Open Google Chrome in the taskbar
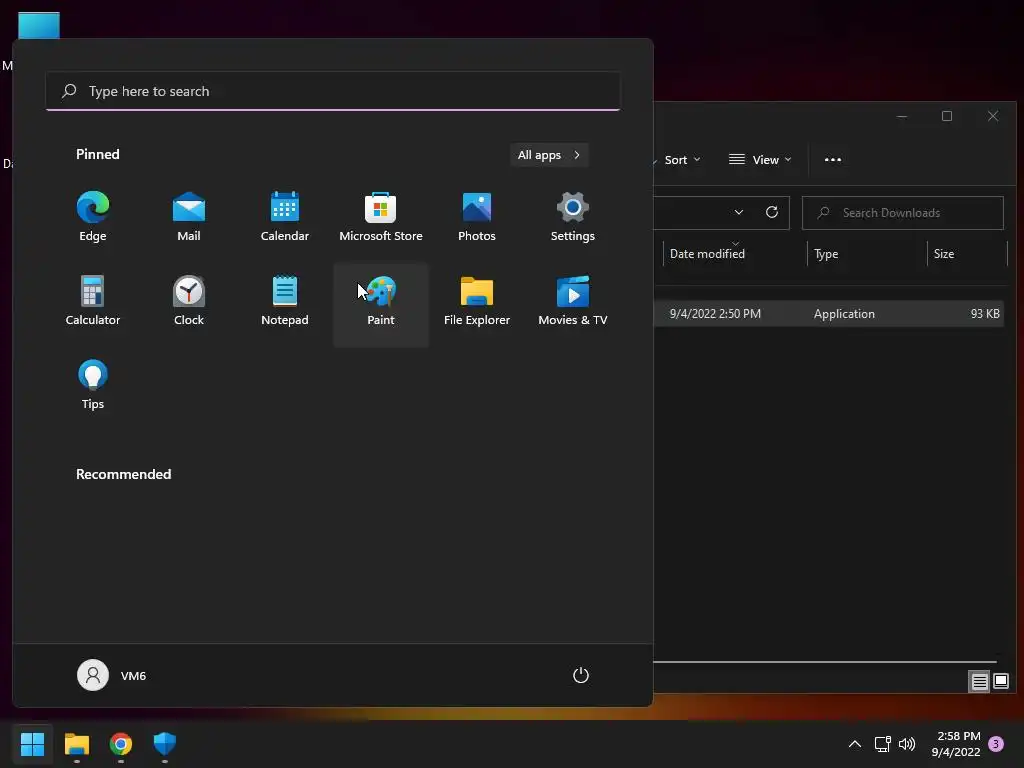This screenshot has width=1024, height=768. pos(121,744)
